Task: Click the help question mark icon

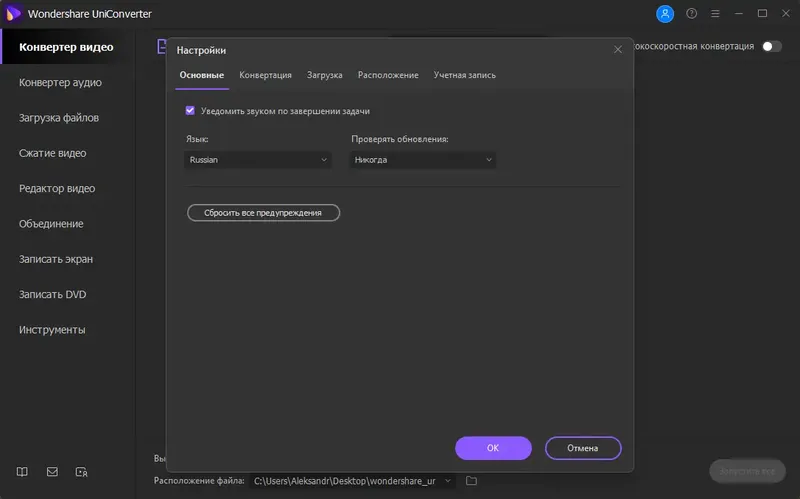Action: 691,14
